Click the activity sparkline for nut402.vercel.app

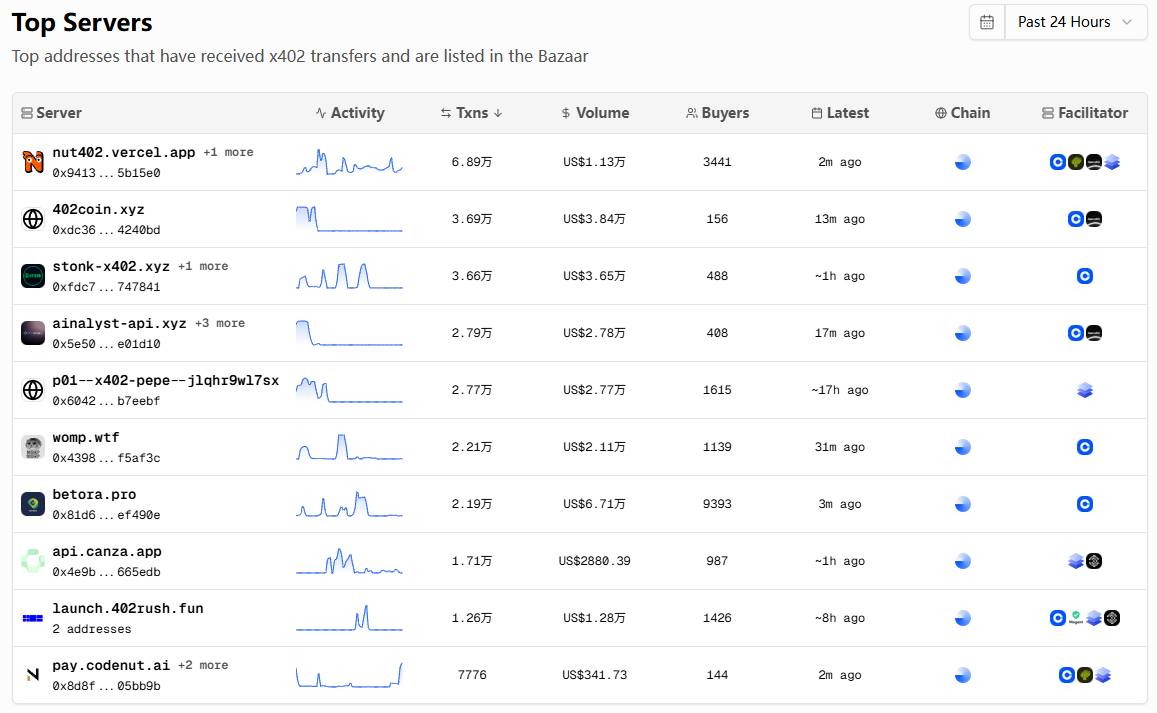click(x=349, y=162)
